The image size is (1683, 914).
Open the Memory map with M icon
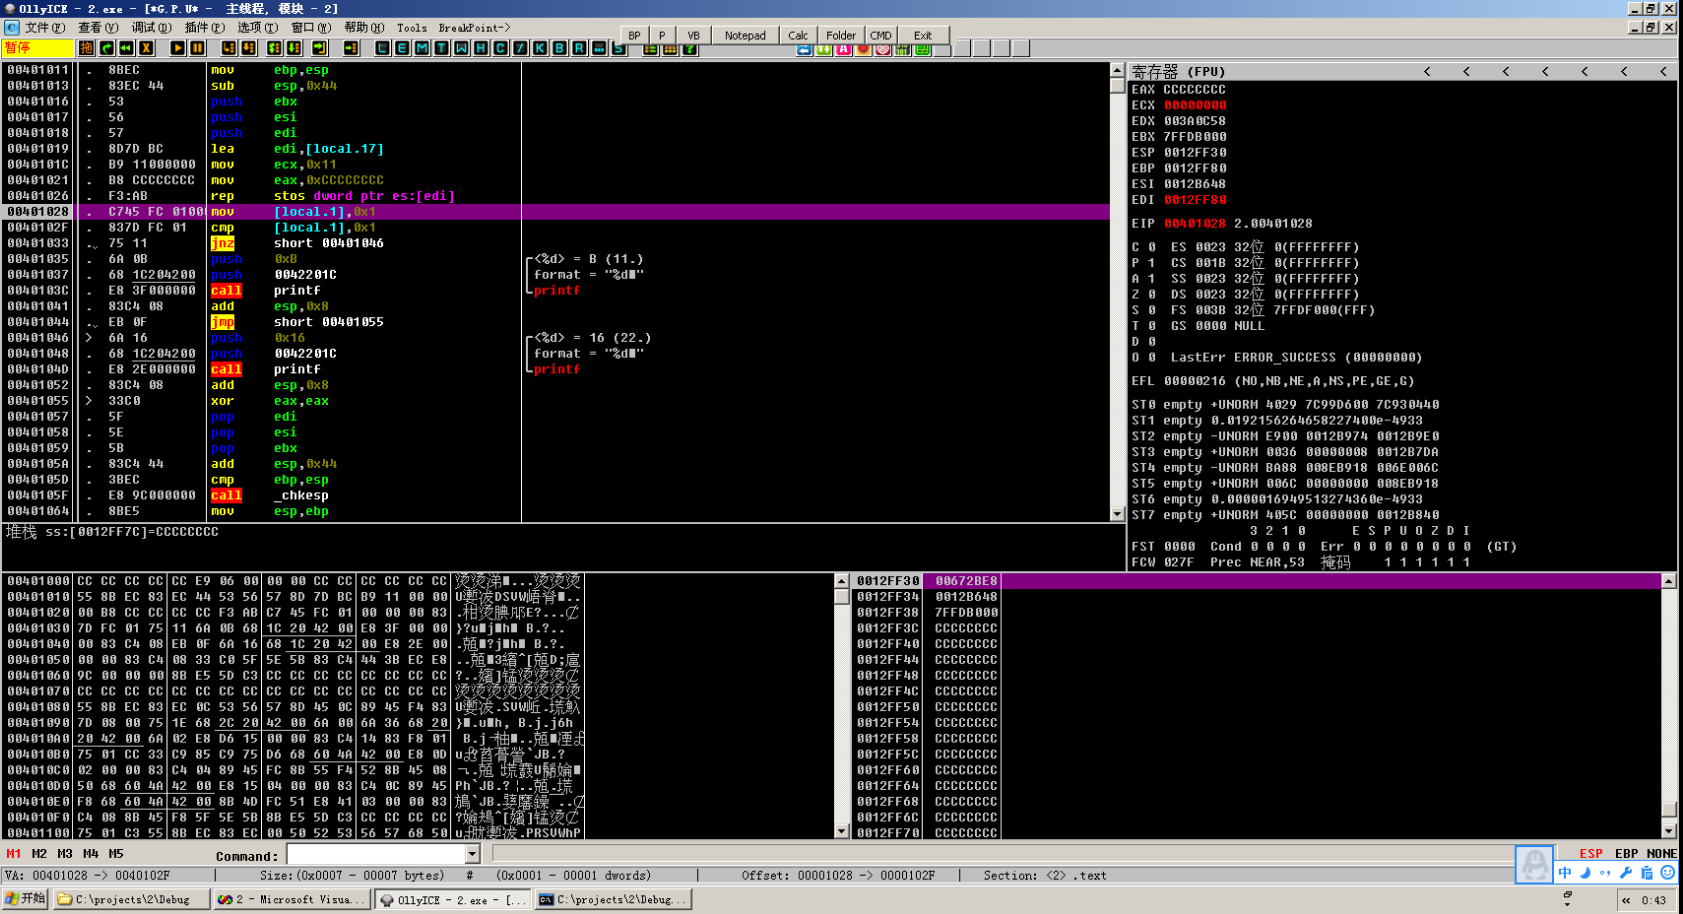422,48
